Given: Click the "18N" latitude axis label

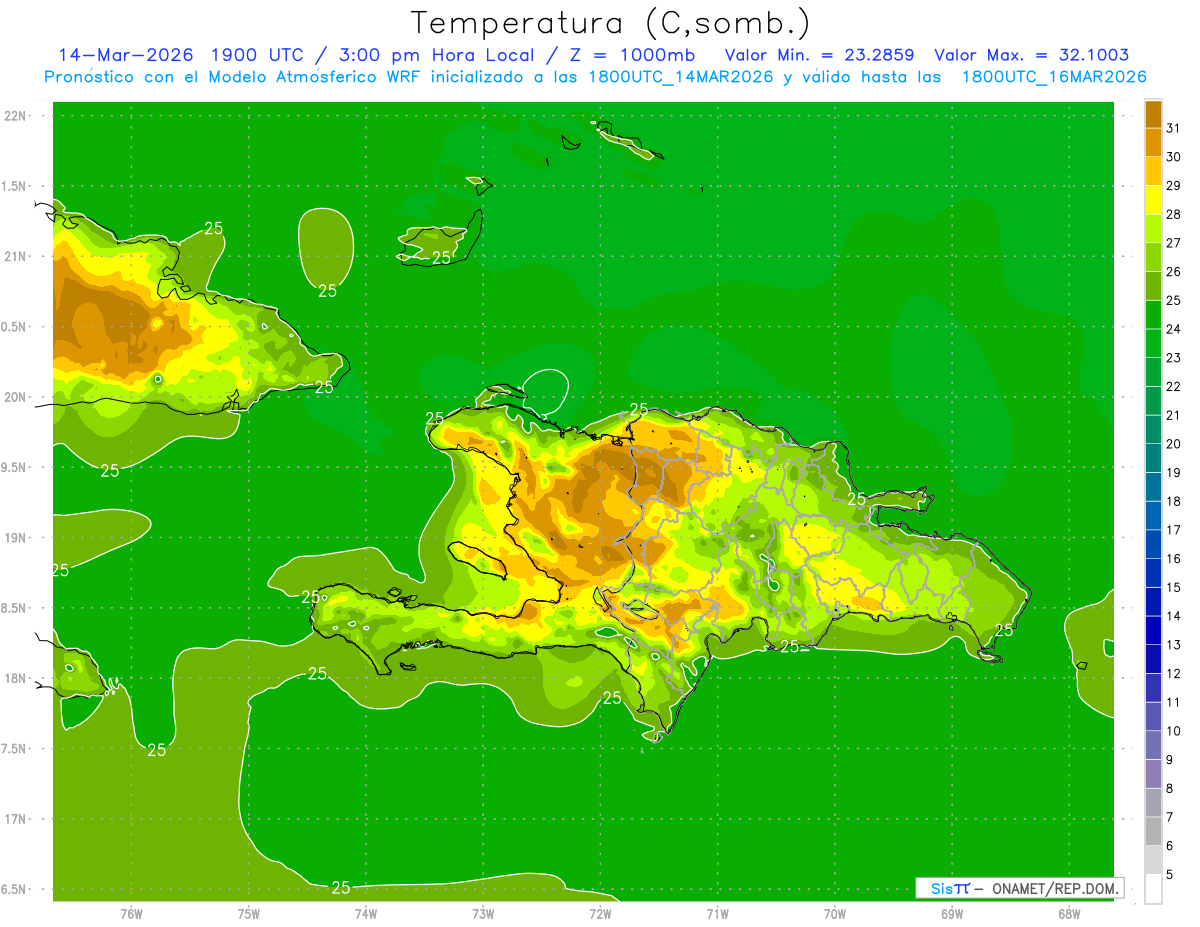Looking at the screenshot, I should pyautogui.click(x=17, y=678).
